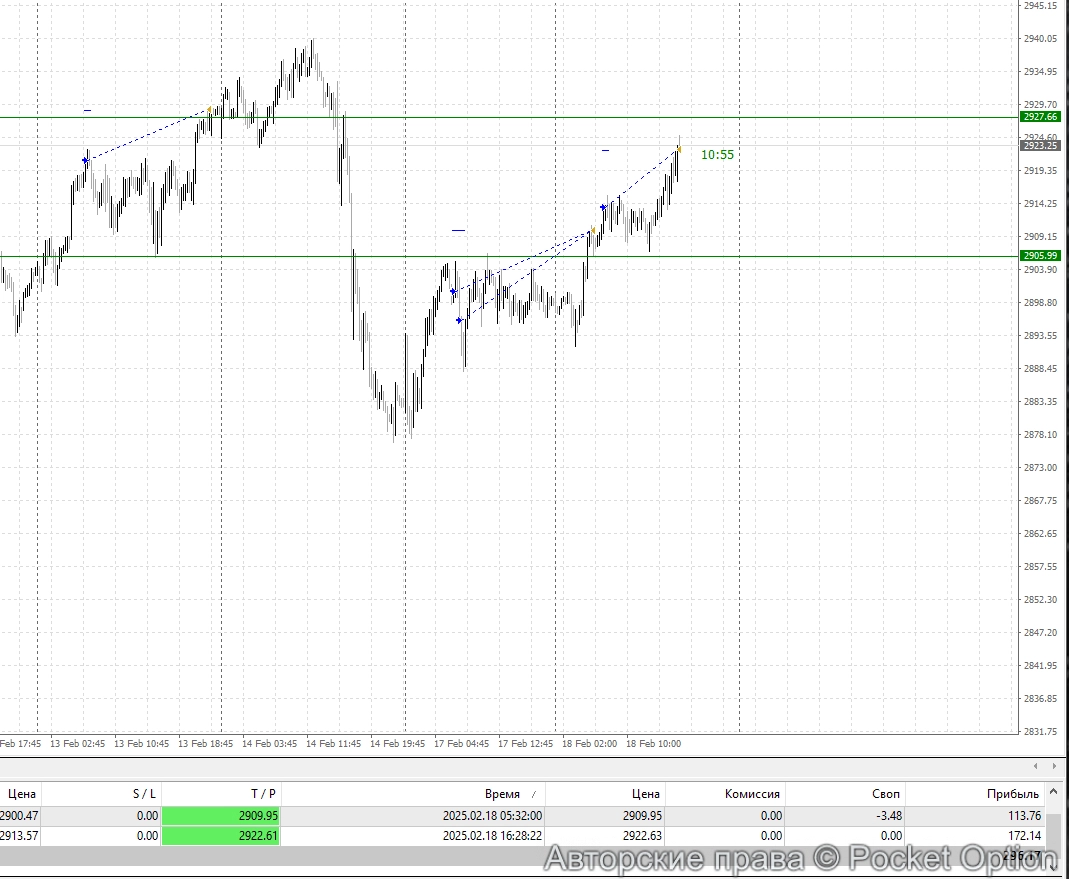The height and width of the screenshot is (879, 1069).
Task: Click the scrollbar up arrow beside the trade table
Action: pos(1053,793)
